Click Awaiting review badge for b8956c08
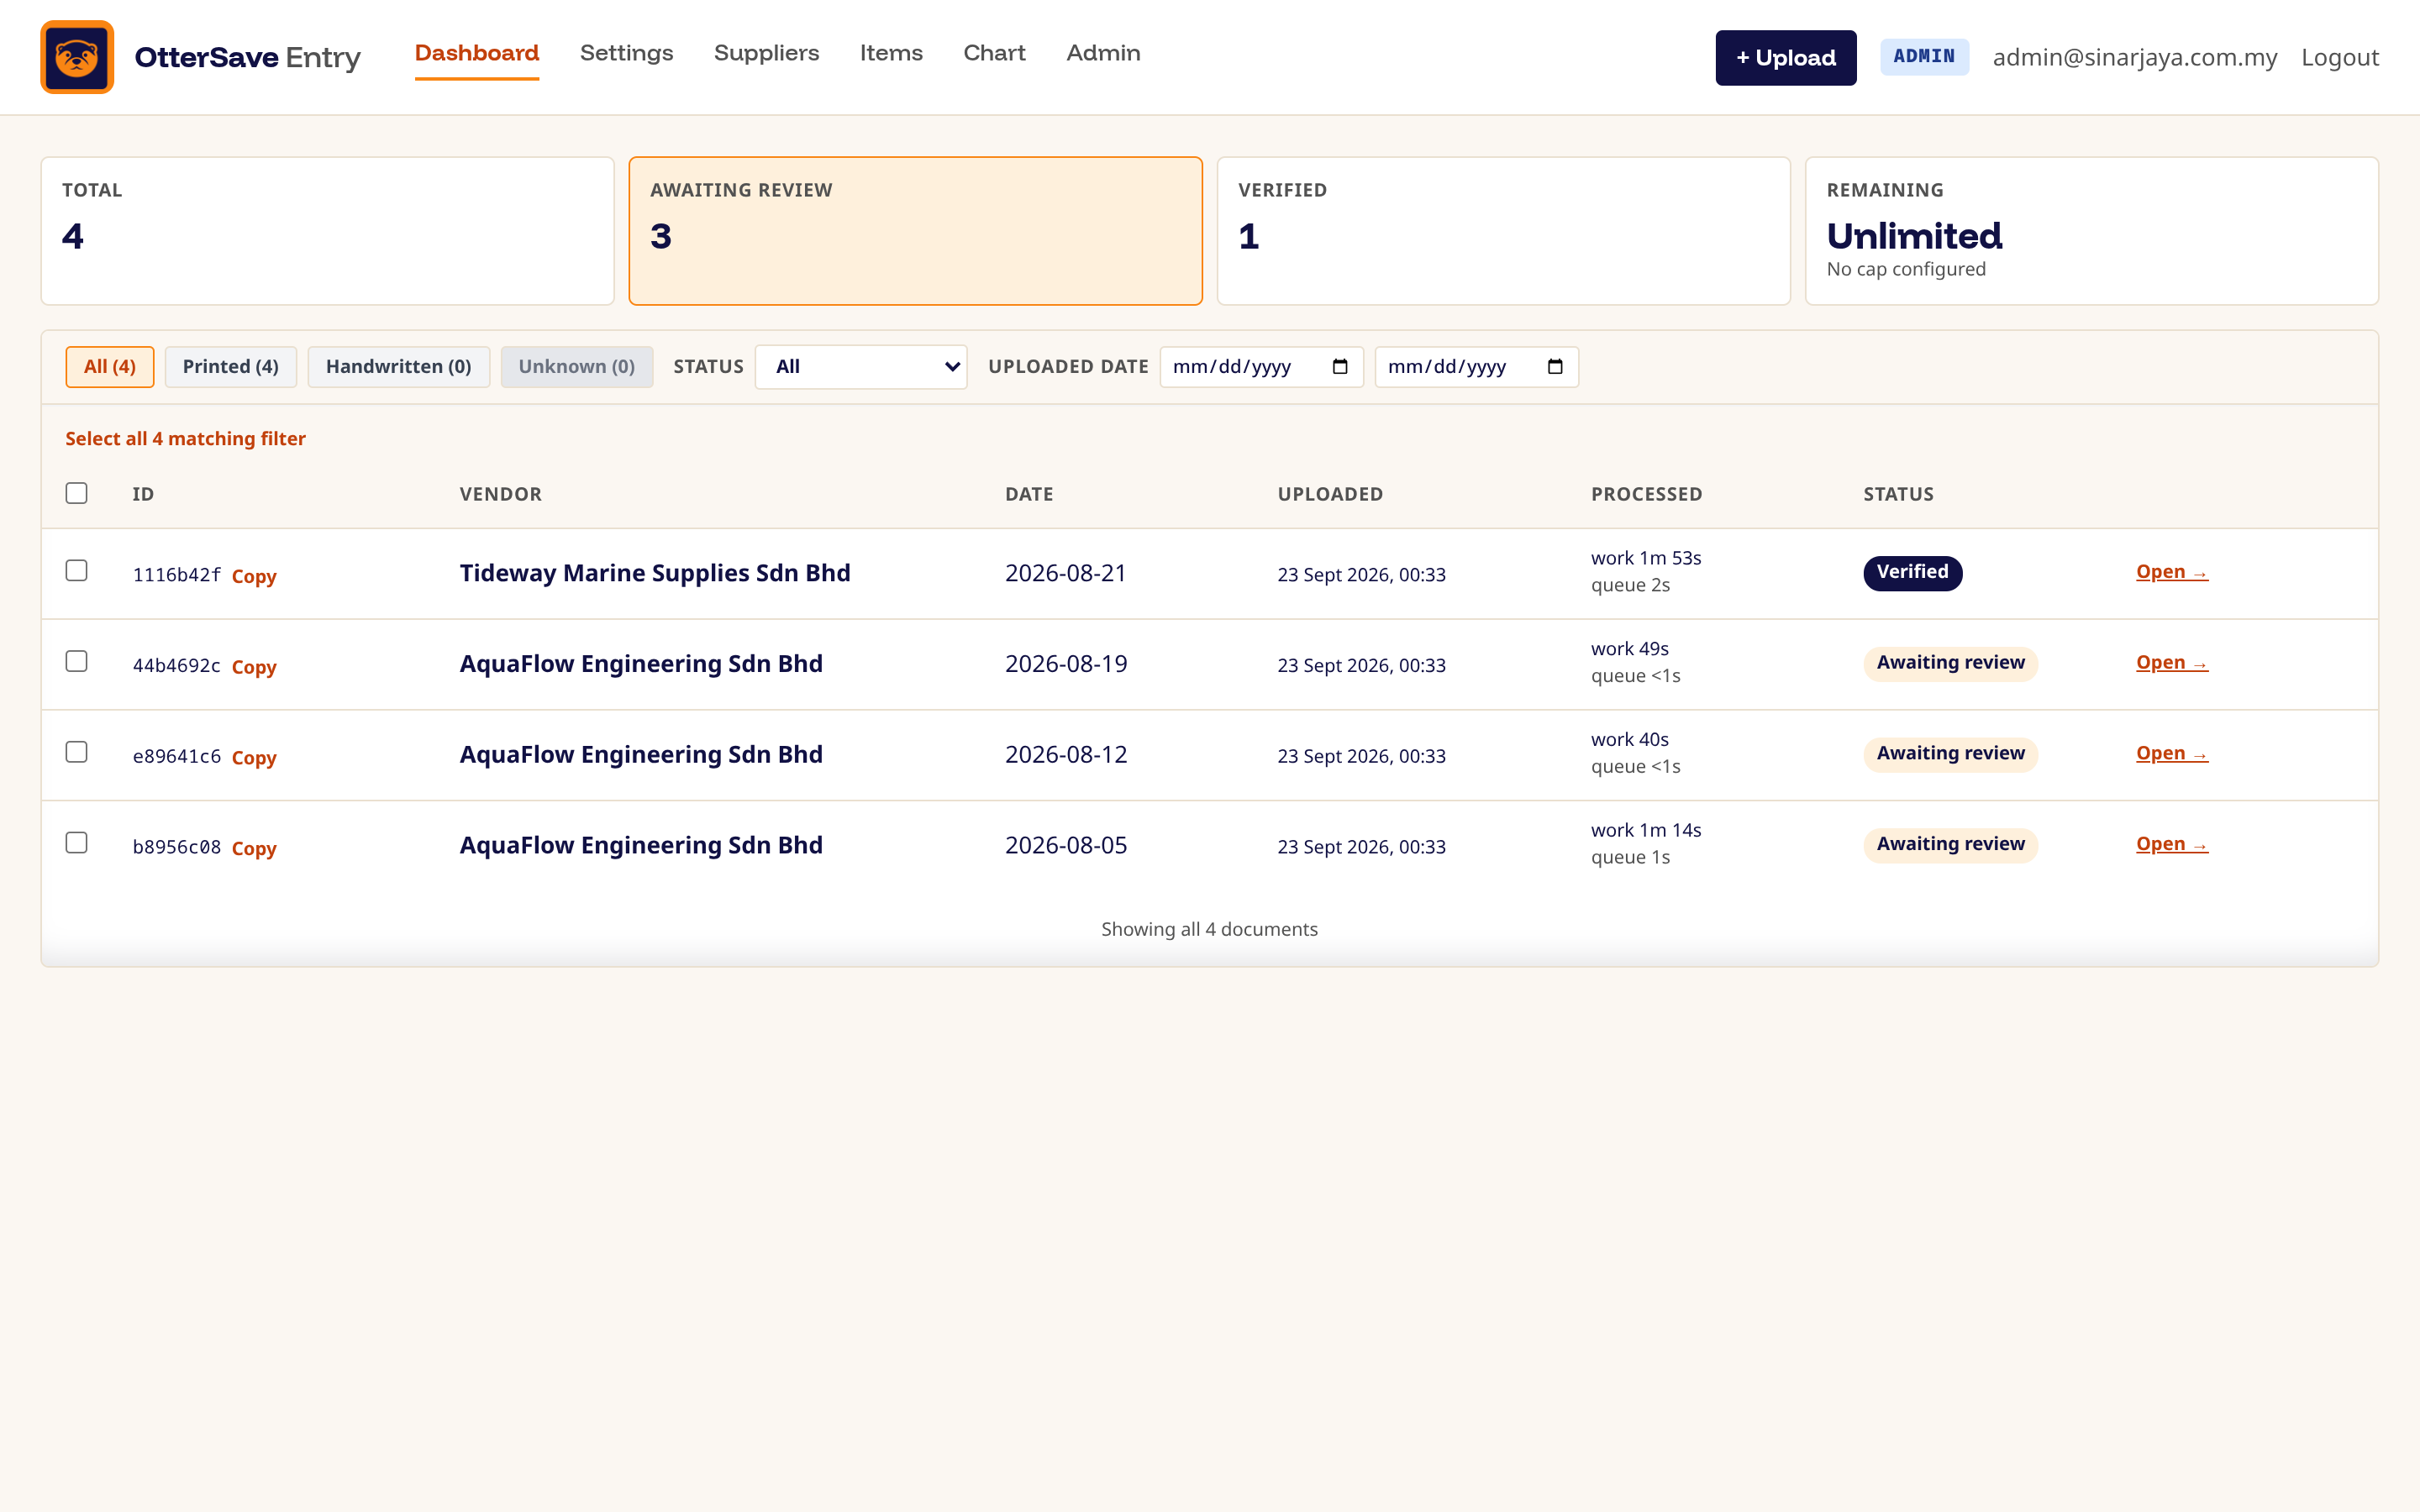This screenshot has width=2420, height=1512. (1950, 846)
